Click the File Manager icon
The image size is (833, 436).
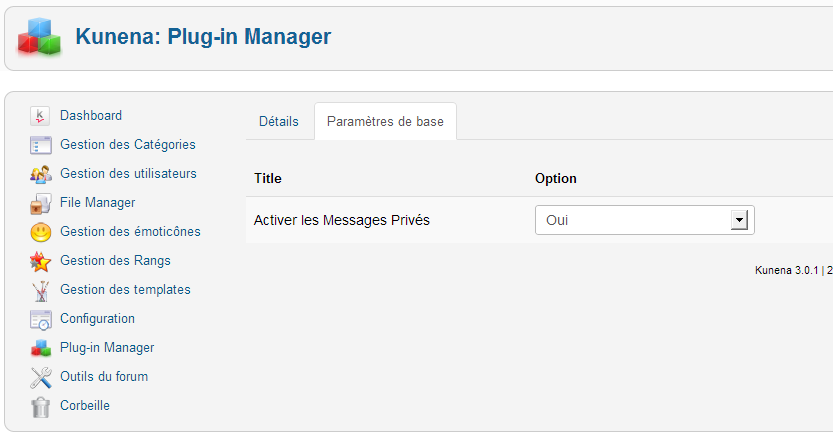tap(40, 203)
